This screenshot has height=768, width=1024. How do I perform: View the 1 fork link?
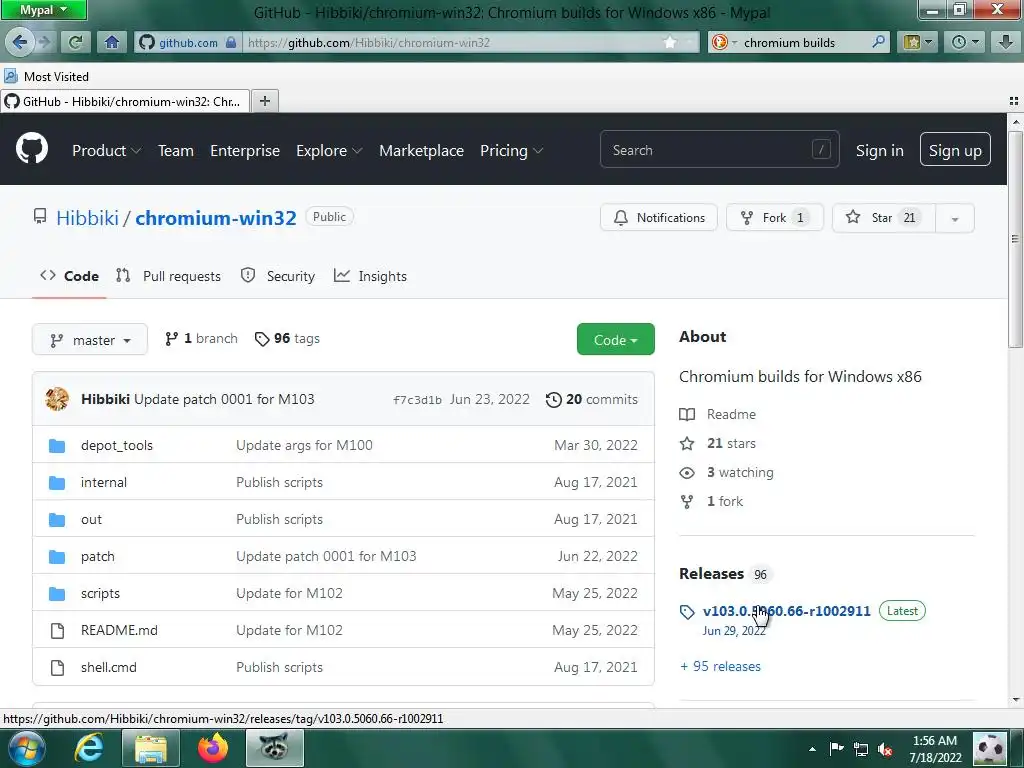click(x=711, y=501)
